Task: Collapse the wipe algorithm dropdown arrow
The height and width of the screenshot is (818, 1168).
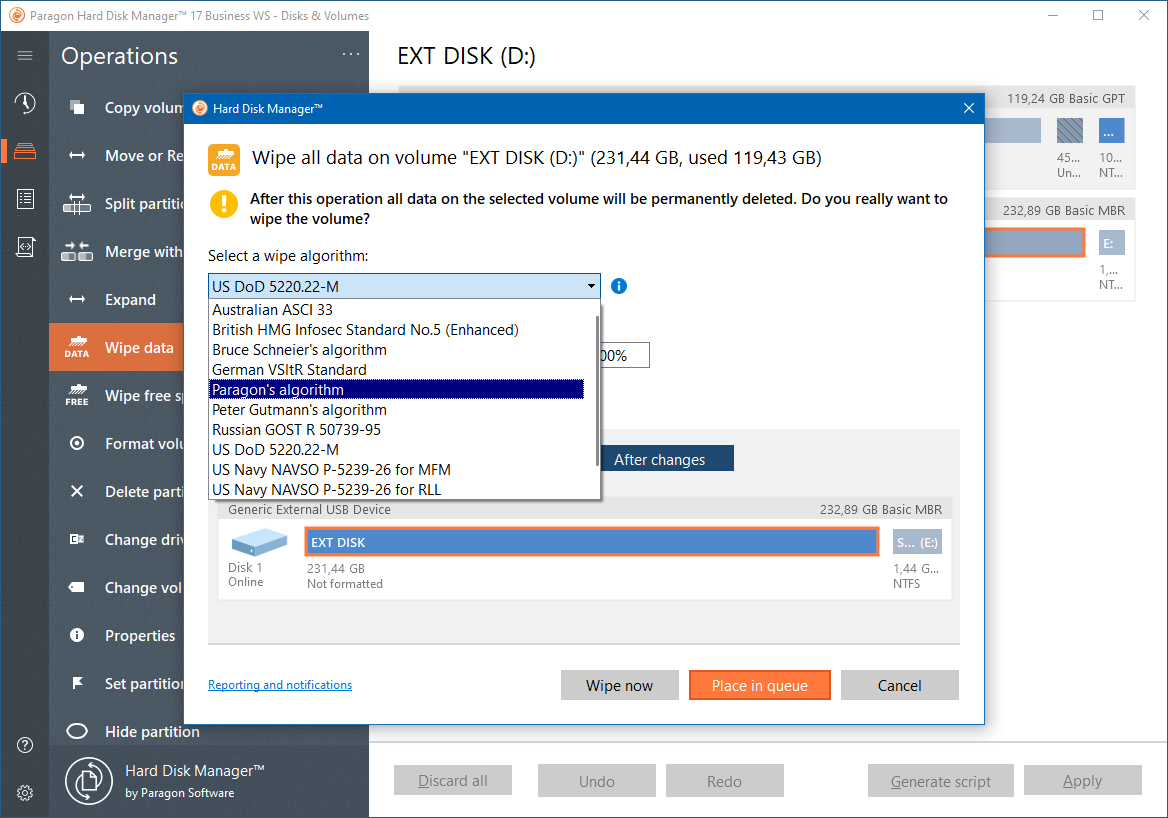Action: tap(591, 286)
